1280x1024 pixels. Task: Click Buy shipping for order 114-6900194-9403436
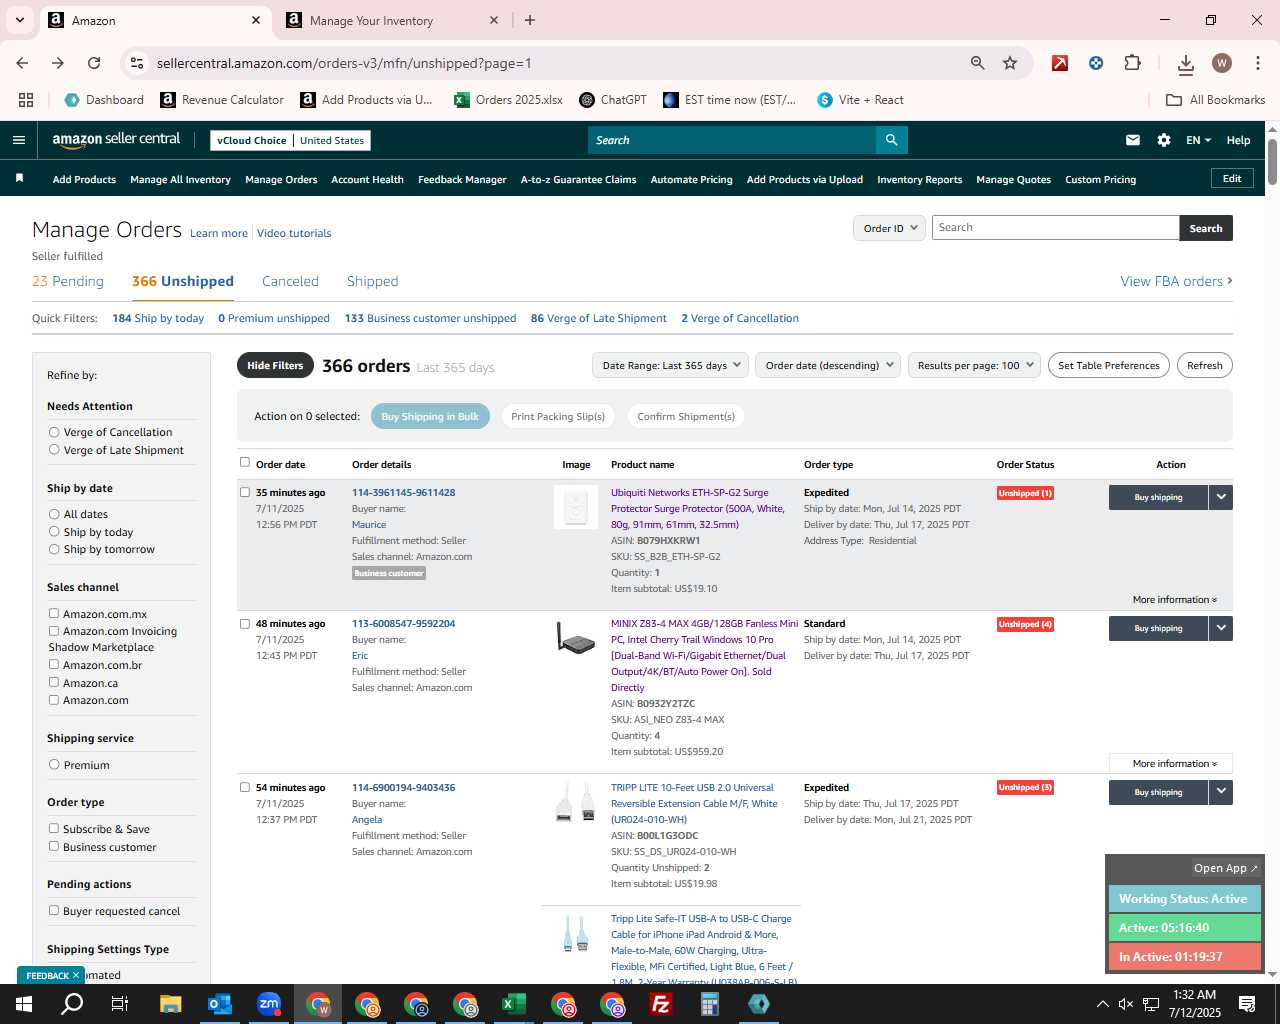click(1158, 792)
